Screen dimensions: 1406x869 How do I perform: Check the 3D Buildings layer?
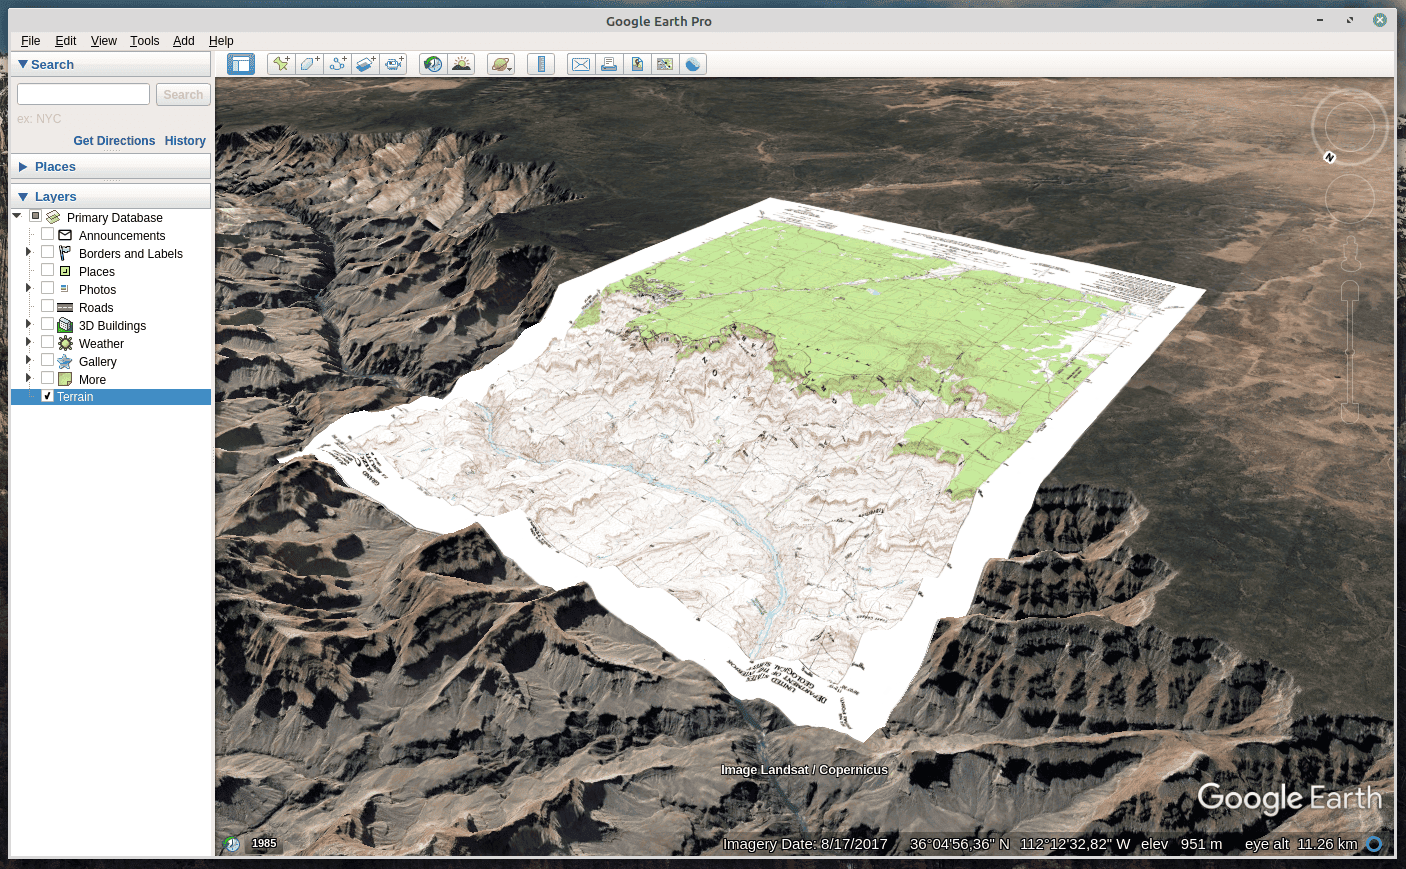point(47,325)
